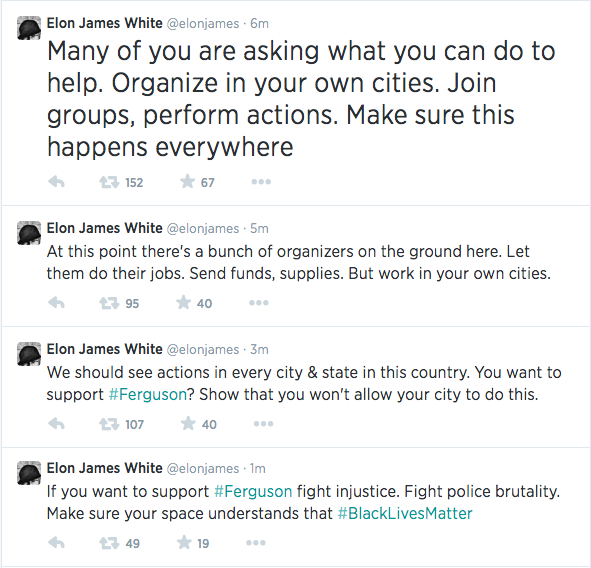Expand more options on the 5m tweet

[259, 303]
